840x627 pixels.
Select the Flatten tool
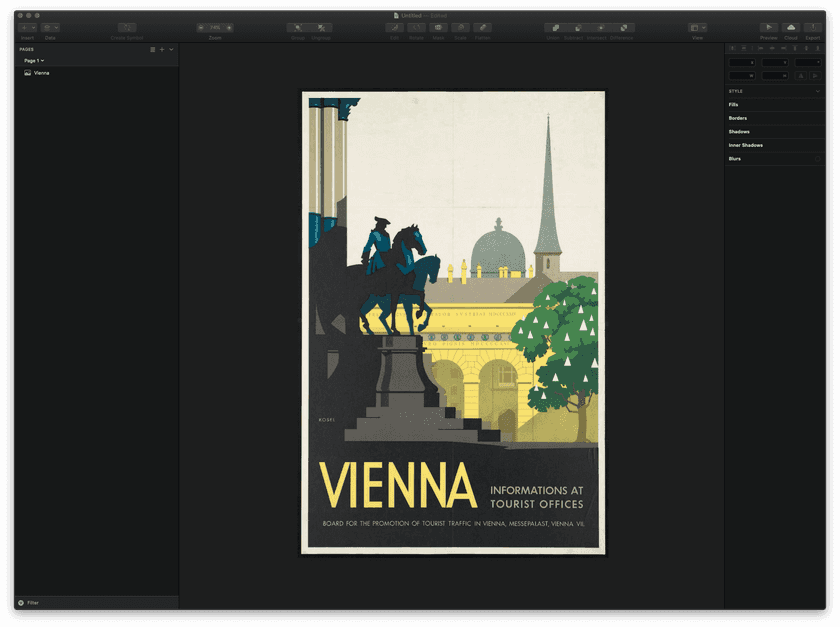click(483, 27)
